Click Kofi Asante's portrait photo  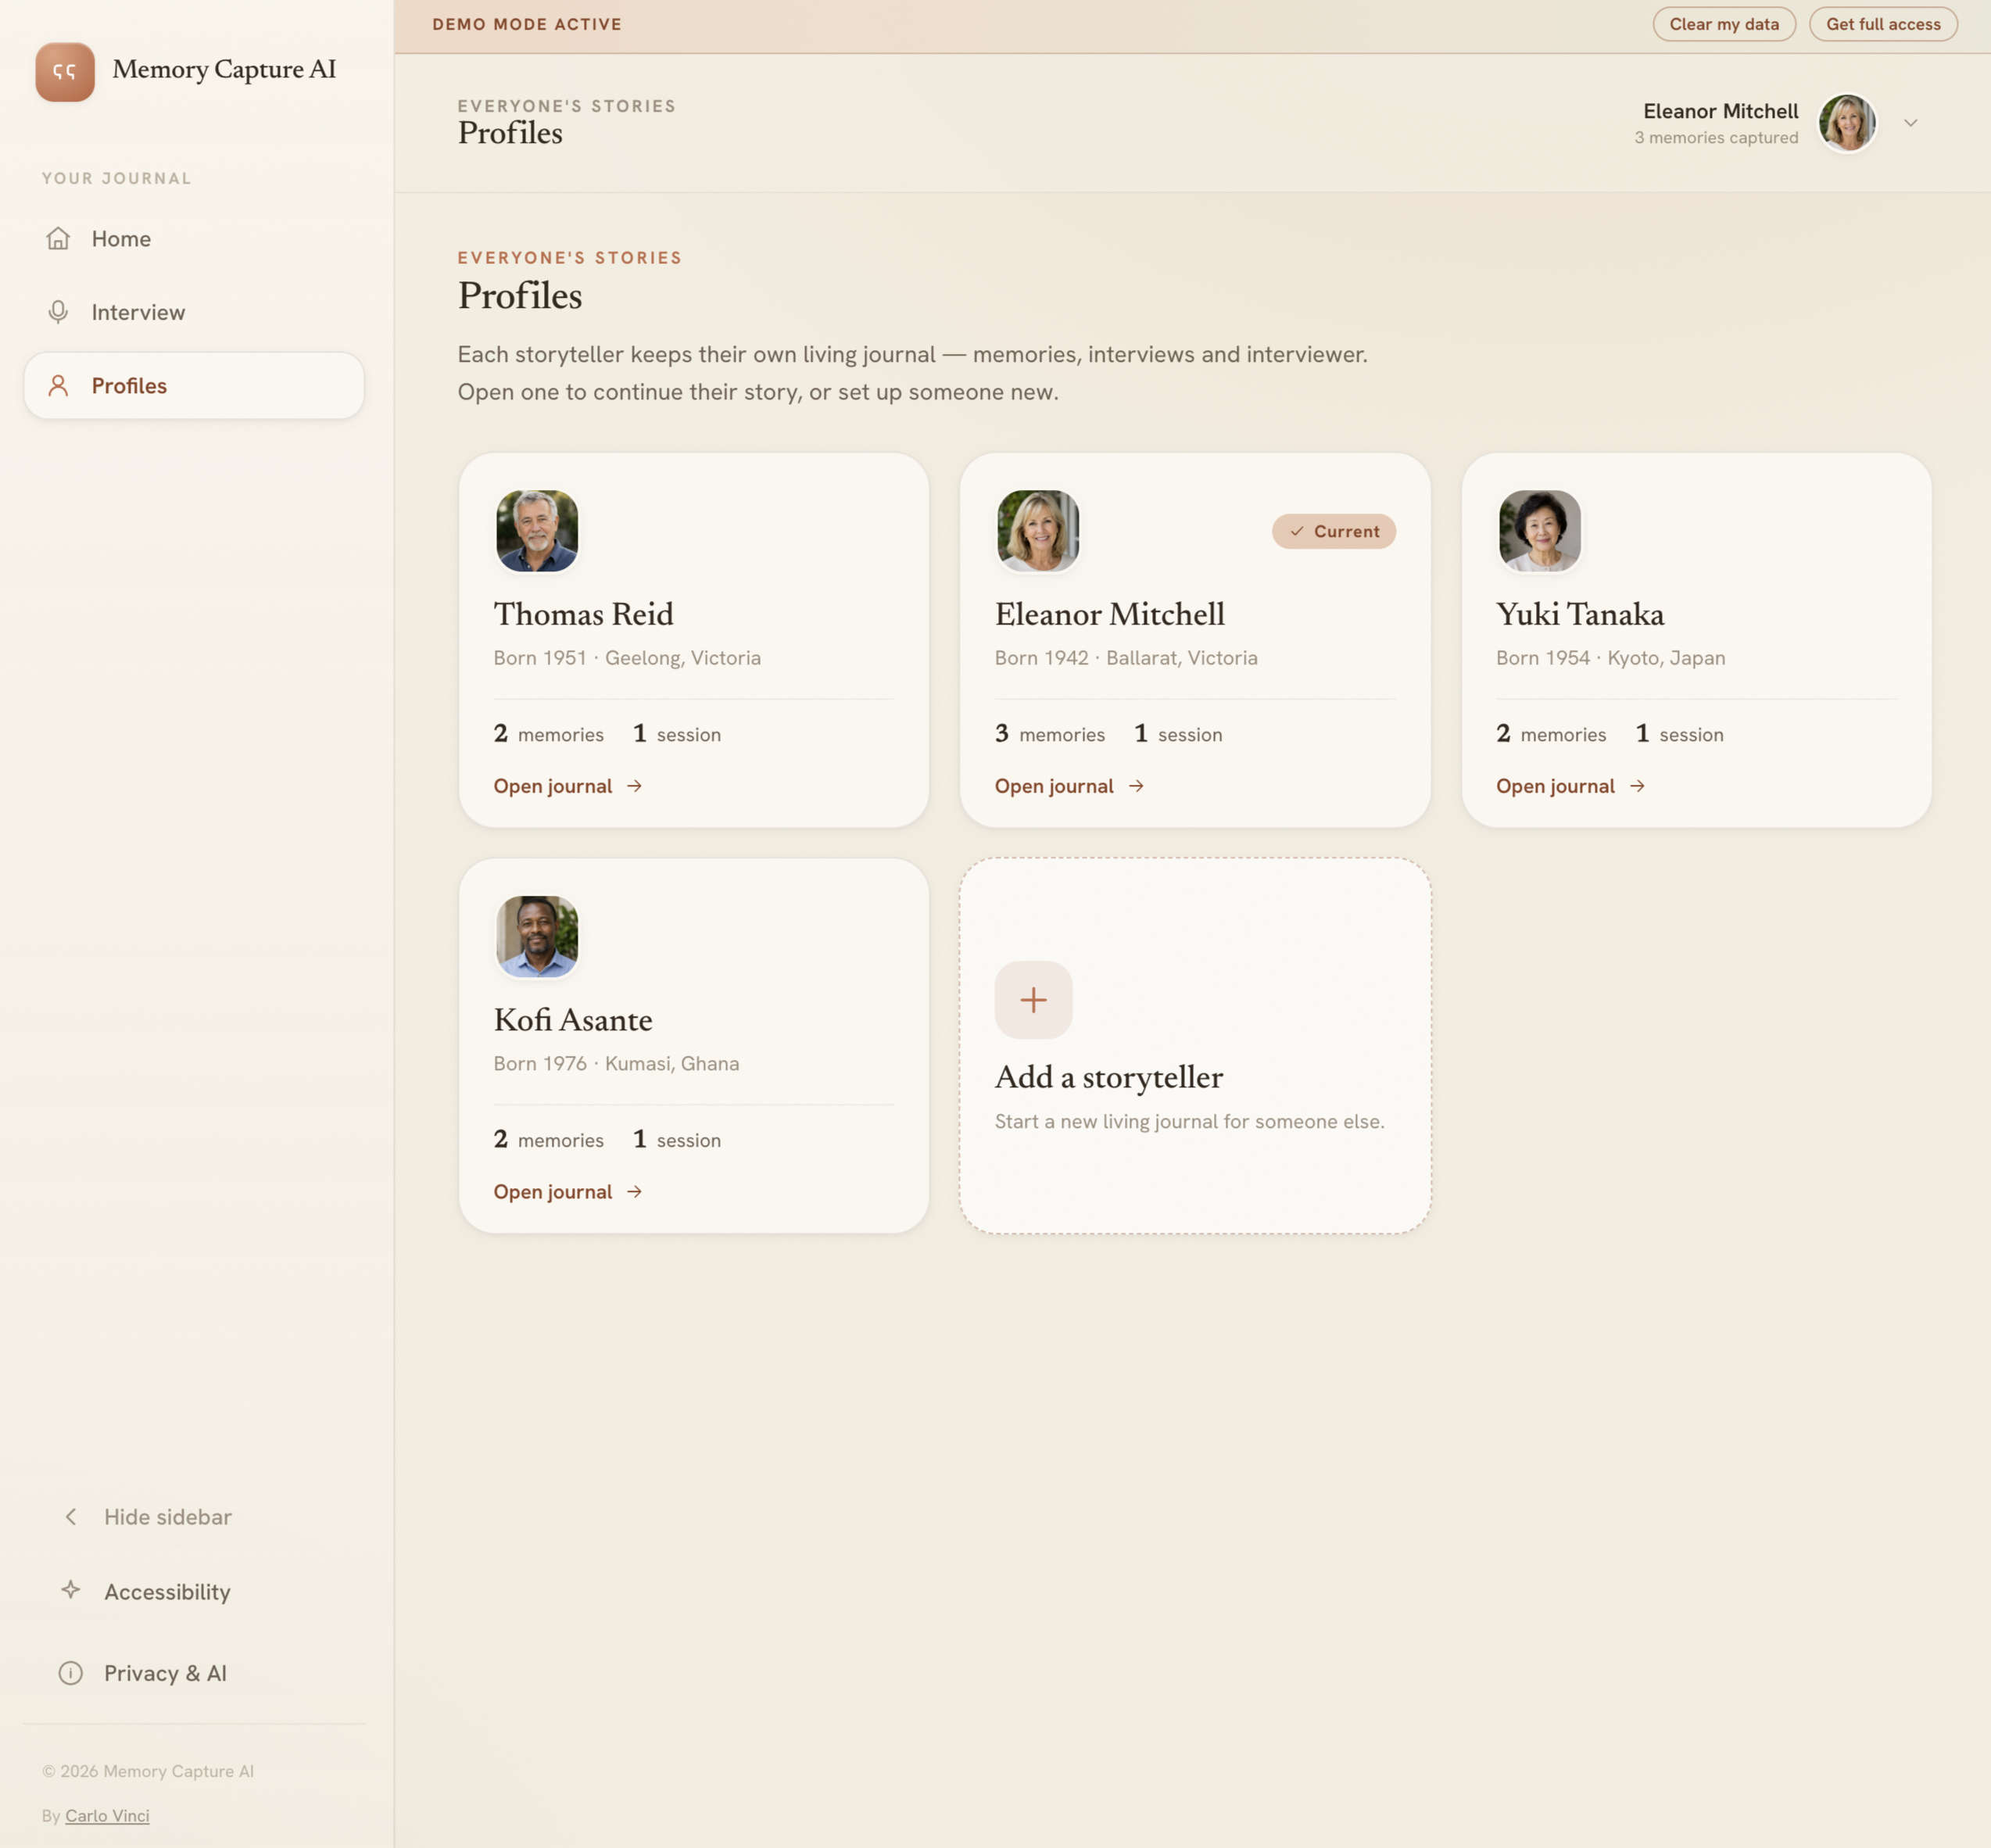pos(537,937)
